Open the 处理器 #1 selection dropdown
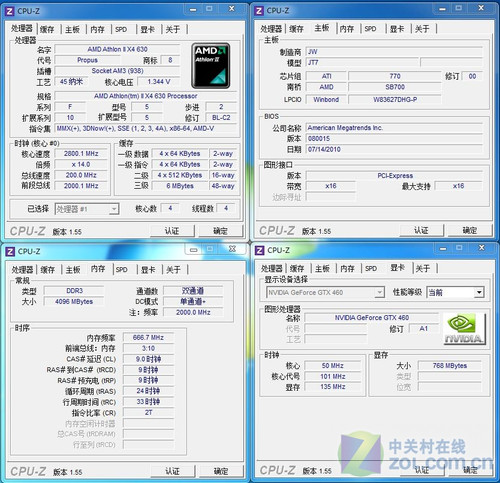The height and width of the screenshot is (483, 500). coord(87,209)
